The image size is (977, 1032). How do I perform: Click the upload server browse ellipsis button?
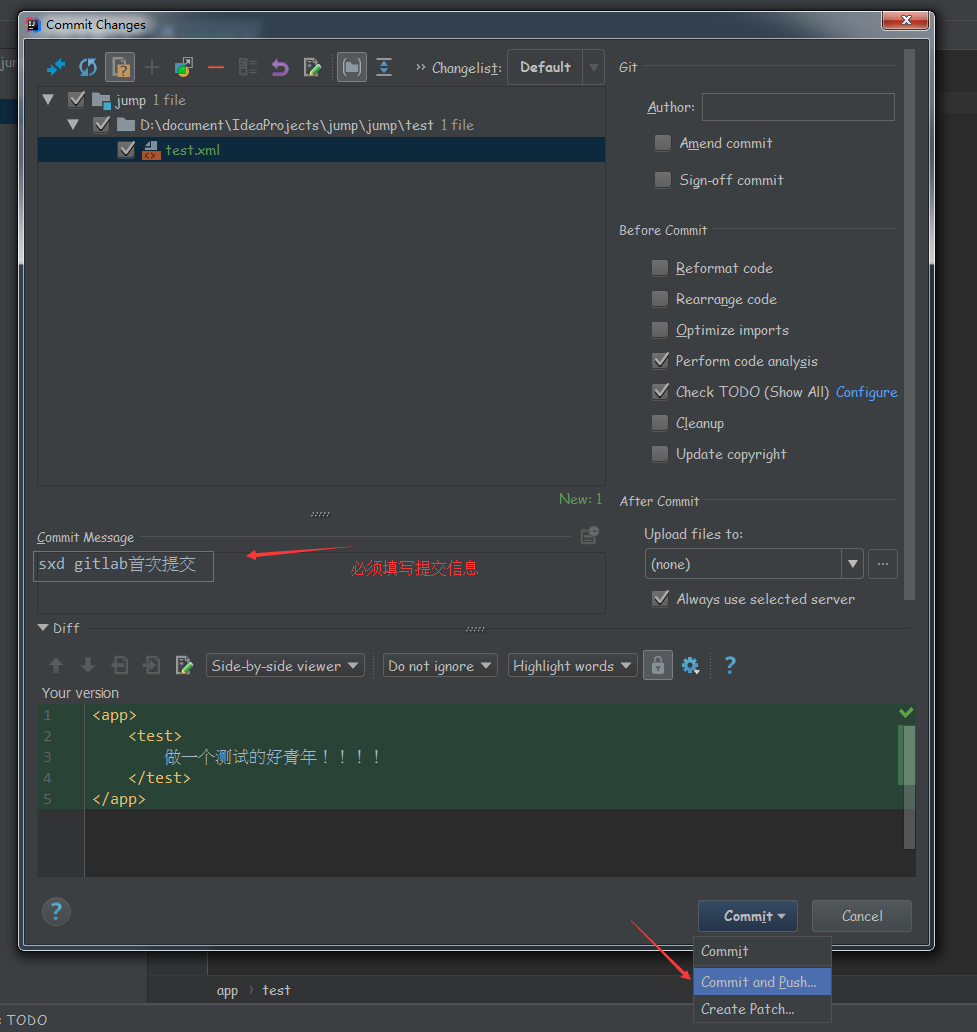coord(883,564)
